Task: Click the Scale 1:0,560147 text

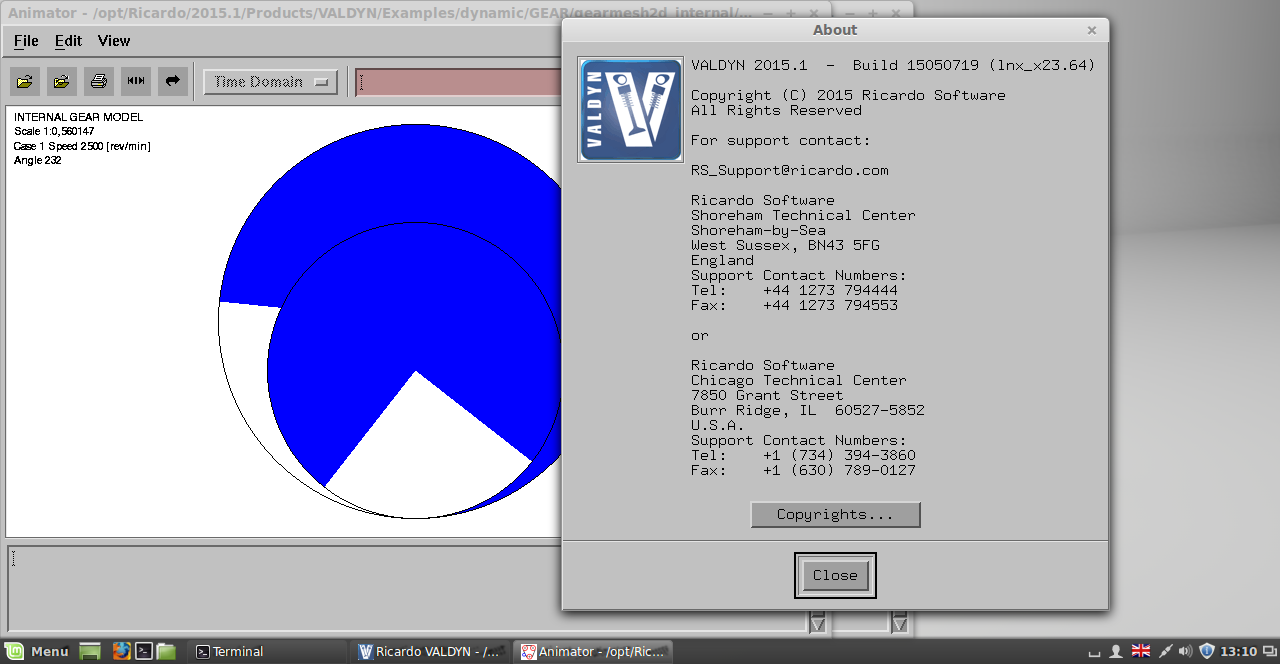Action: pos(54,131)
